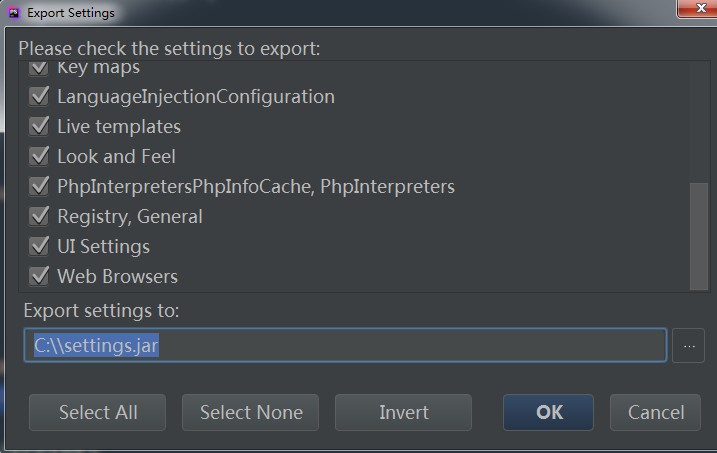Click the PhpStorm icon in title bar

14,12
